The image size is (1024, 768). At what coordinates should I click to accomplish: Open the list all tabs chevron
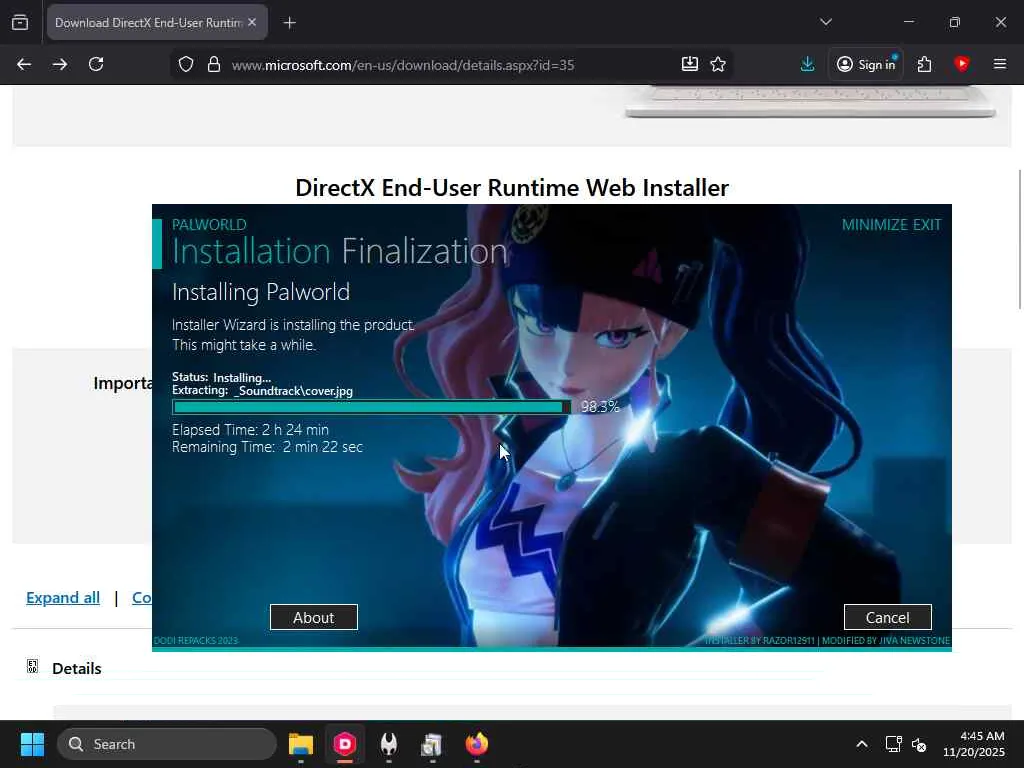825,22
